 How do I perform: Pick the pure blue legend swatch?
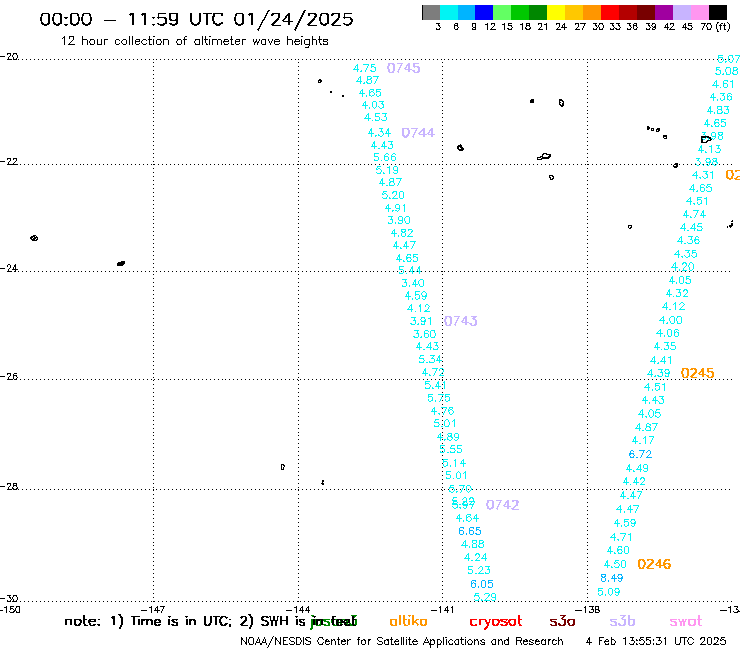pos(484,12)
